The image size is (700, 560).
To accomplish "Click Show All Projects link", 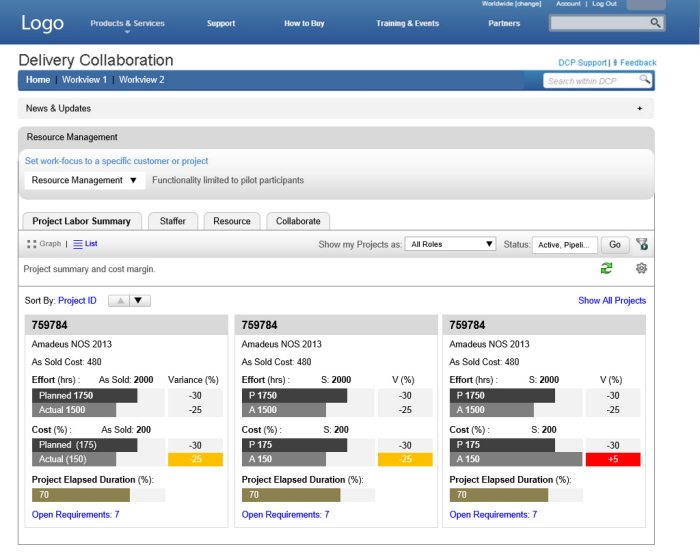I will (612, 301).
